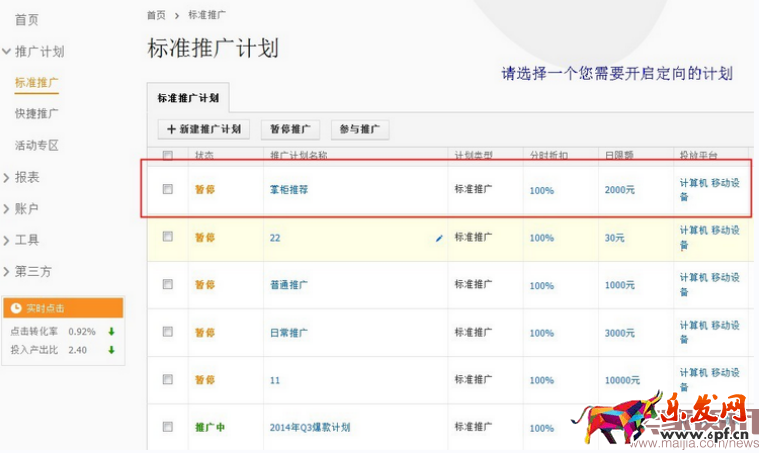Viewport: 759px width, 455px height.
Task: Check the box for 2014年Q3爆款计划
Action: pos(167,426)
